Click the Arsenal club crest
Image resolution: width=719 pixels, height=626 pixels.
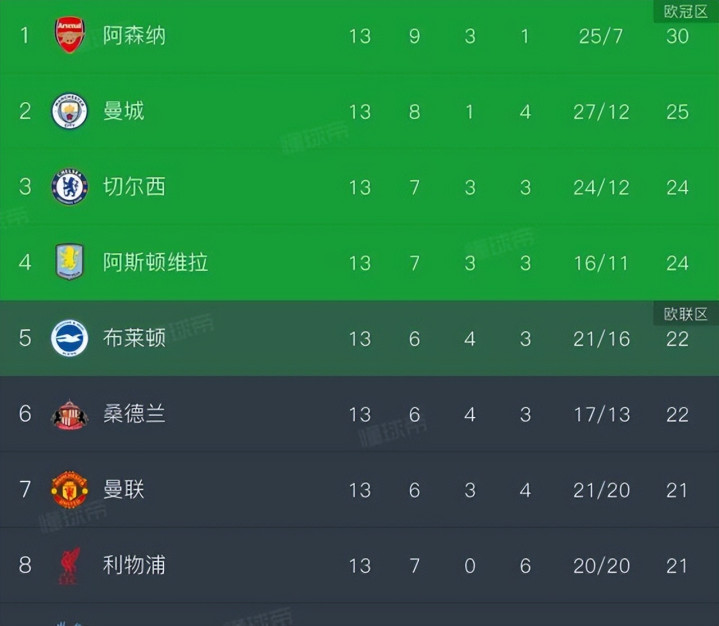coord(70,35)
